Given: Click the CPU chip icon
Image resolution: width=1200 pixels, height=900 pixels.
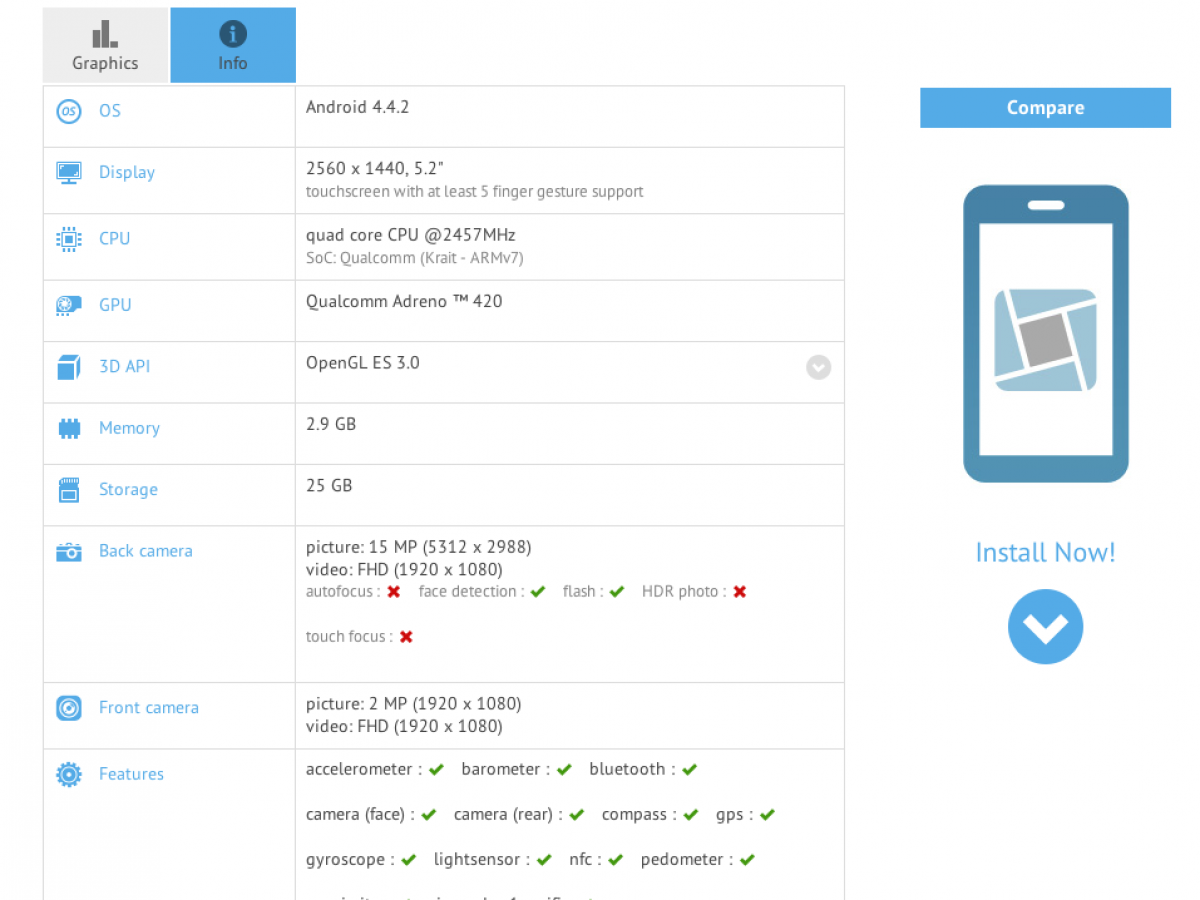Looking at the screenshot, I should (x=68, y=239).
